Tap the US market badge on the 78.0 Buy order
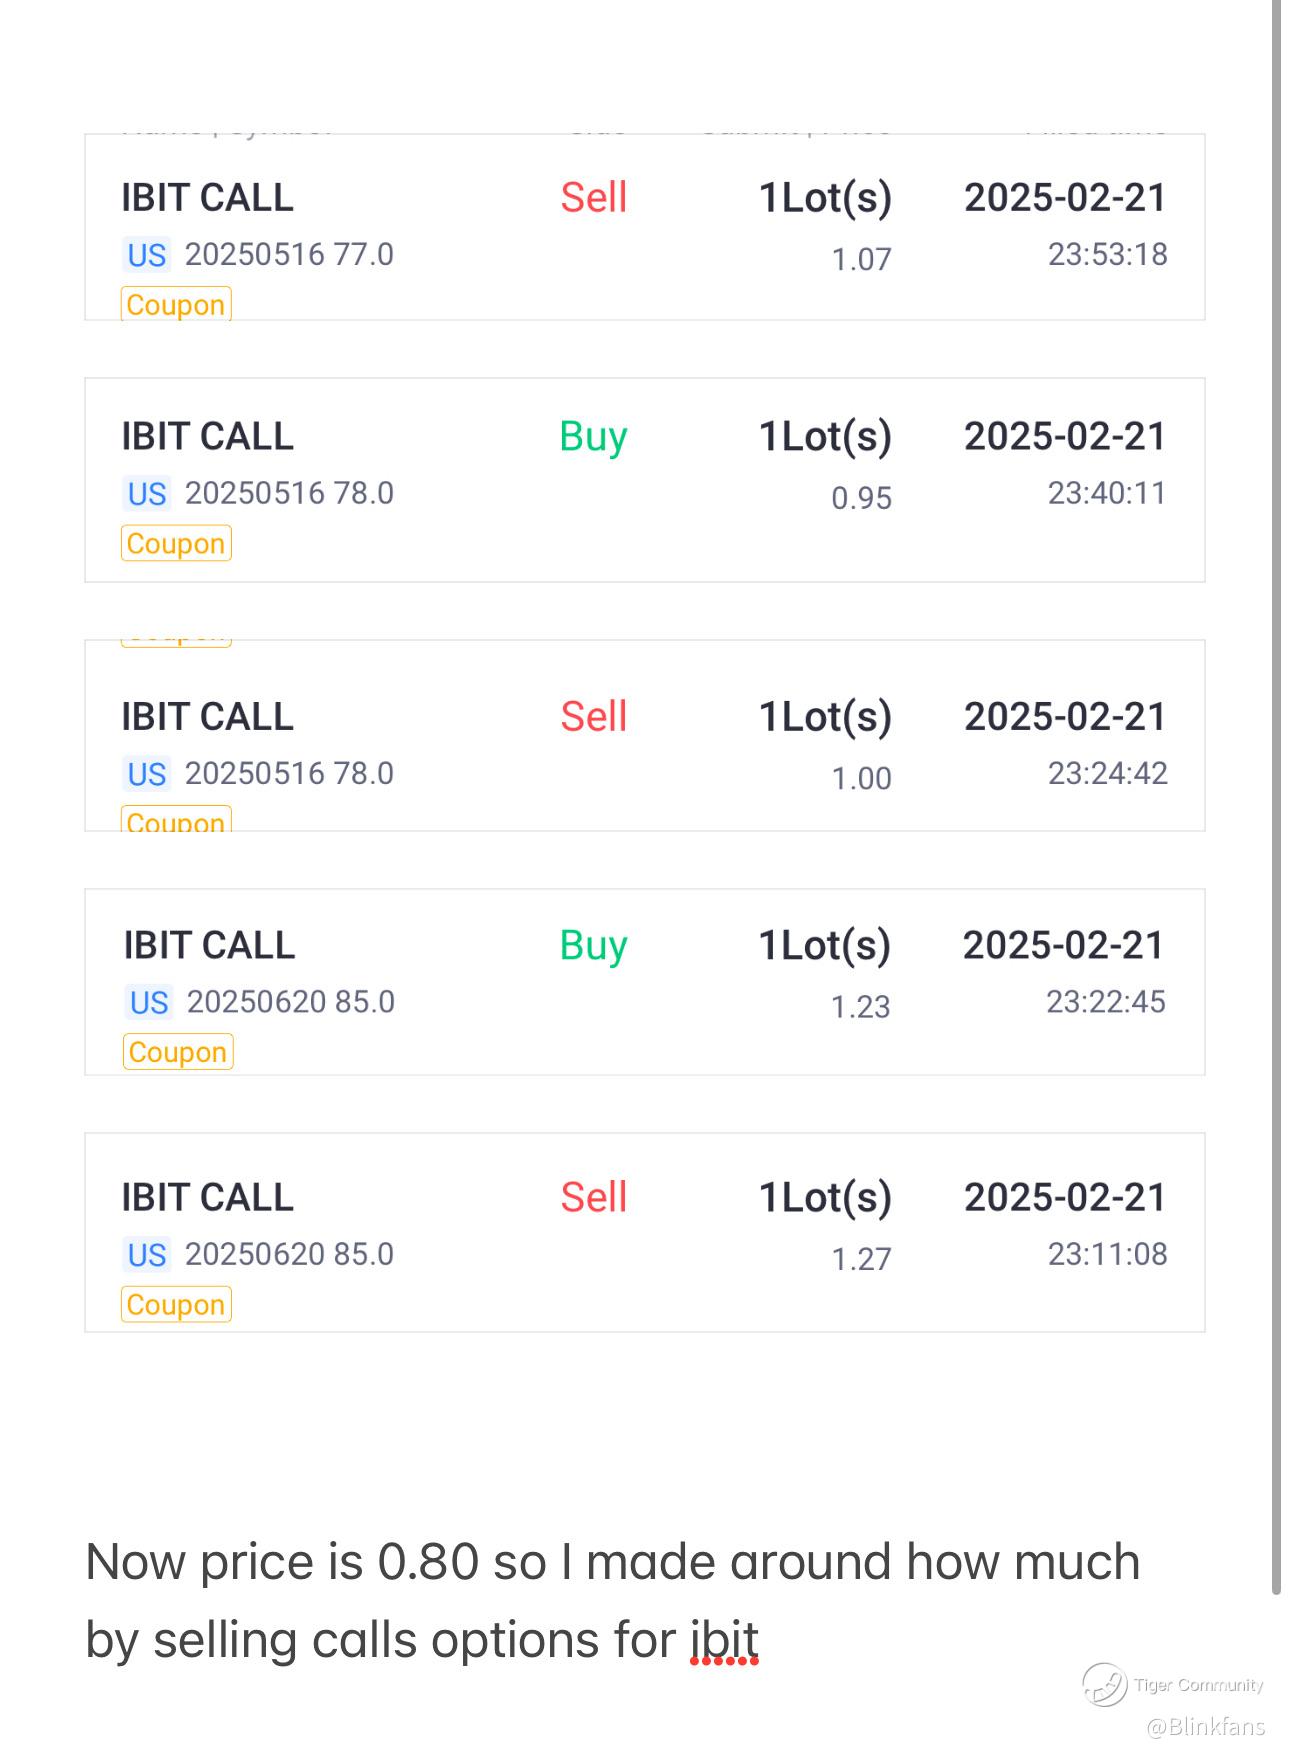The image size is (1290, 1756). point(147,494)
